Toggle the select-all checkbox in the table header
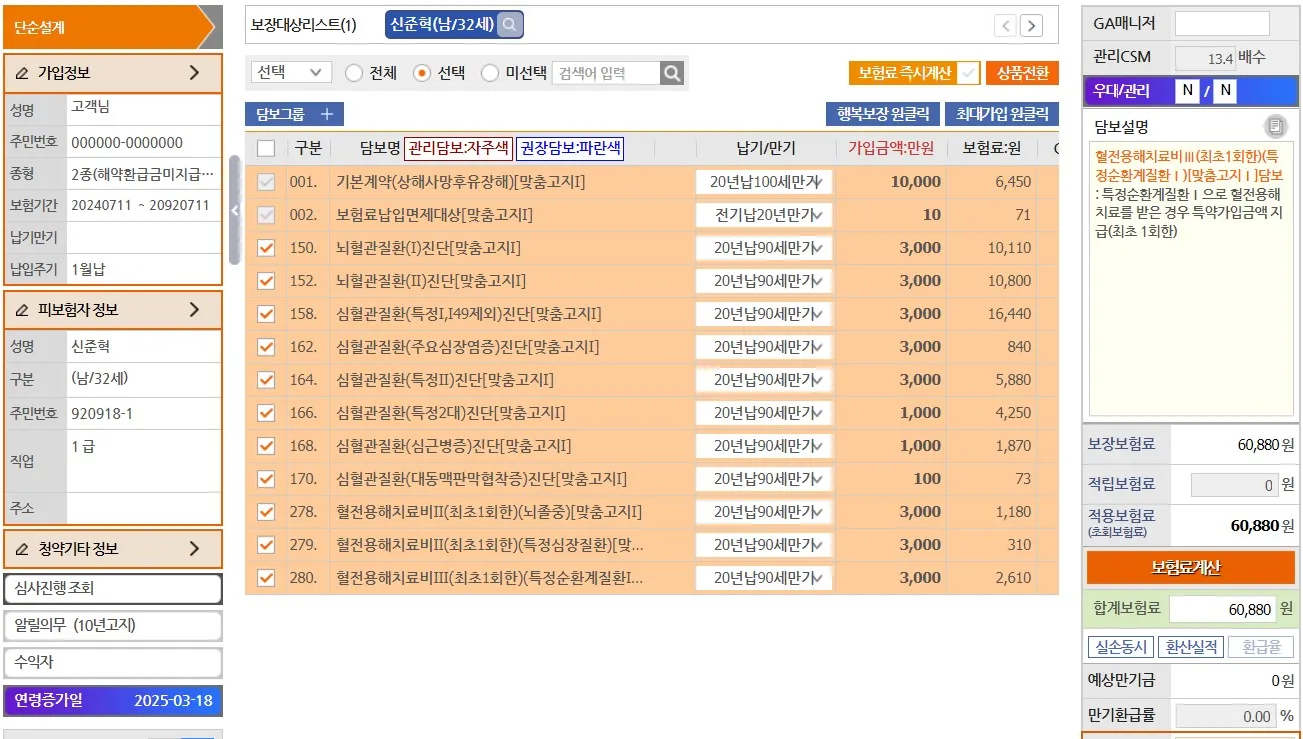This screenshot has height=739, width=1303. click(x=266, y=146)
